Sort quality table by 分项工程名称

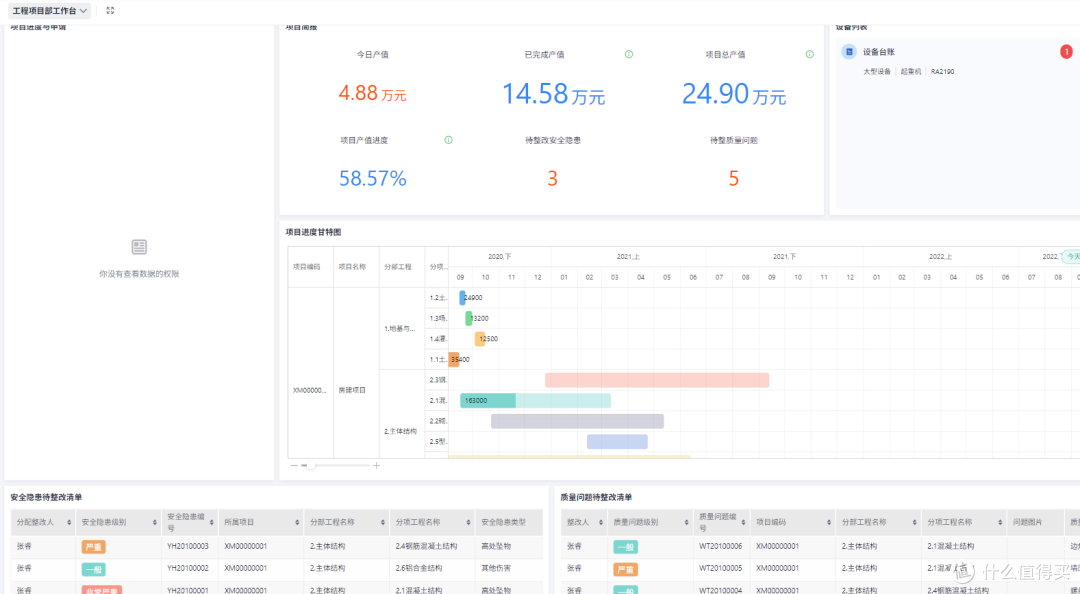pos(1000,523)
